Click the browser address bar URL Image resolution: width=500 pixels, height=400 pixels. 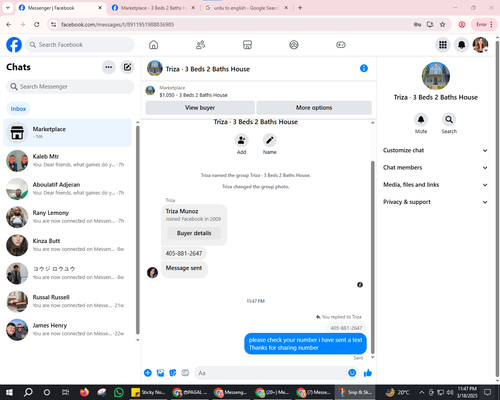click(118, 24)
